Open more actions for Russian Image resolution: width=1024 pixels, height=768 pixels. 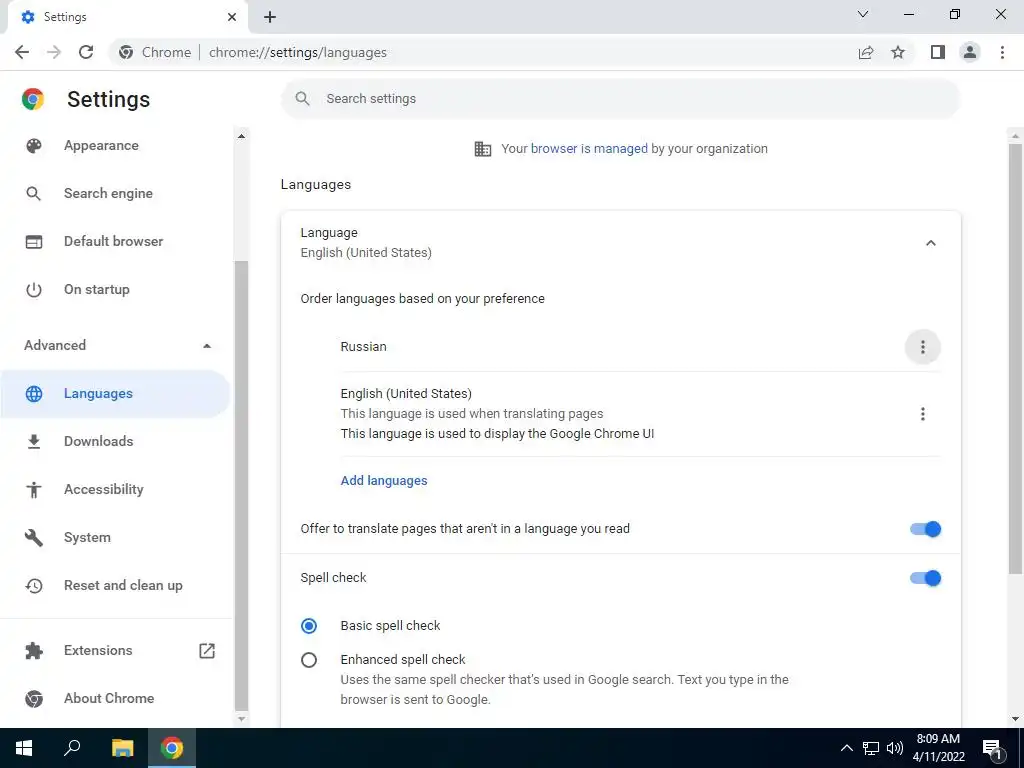[x=923, y=347]
